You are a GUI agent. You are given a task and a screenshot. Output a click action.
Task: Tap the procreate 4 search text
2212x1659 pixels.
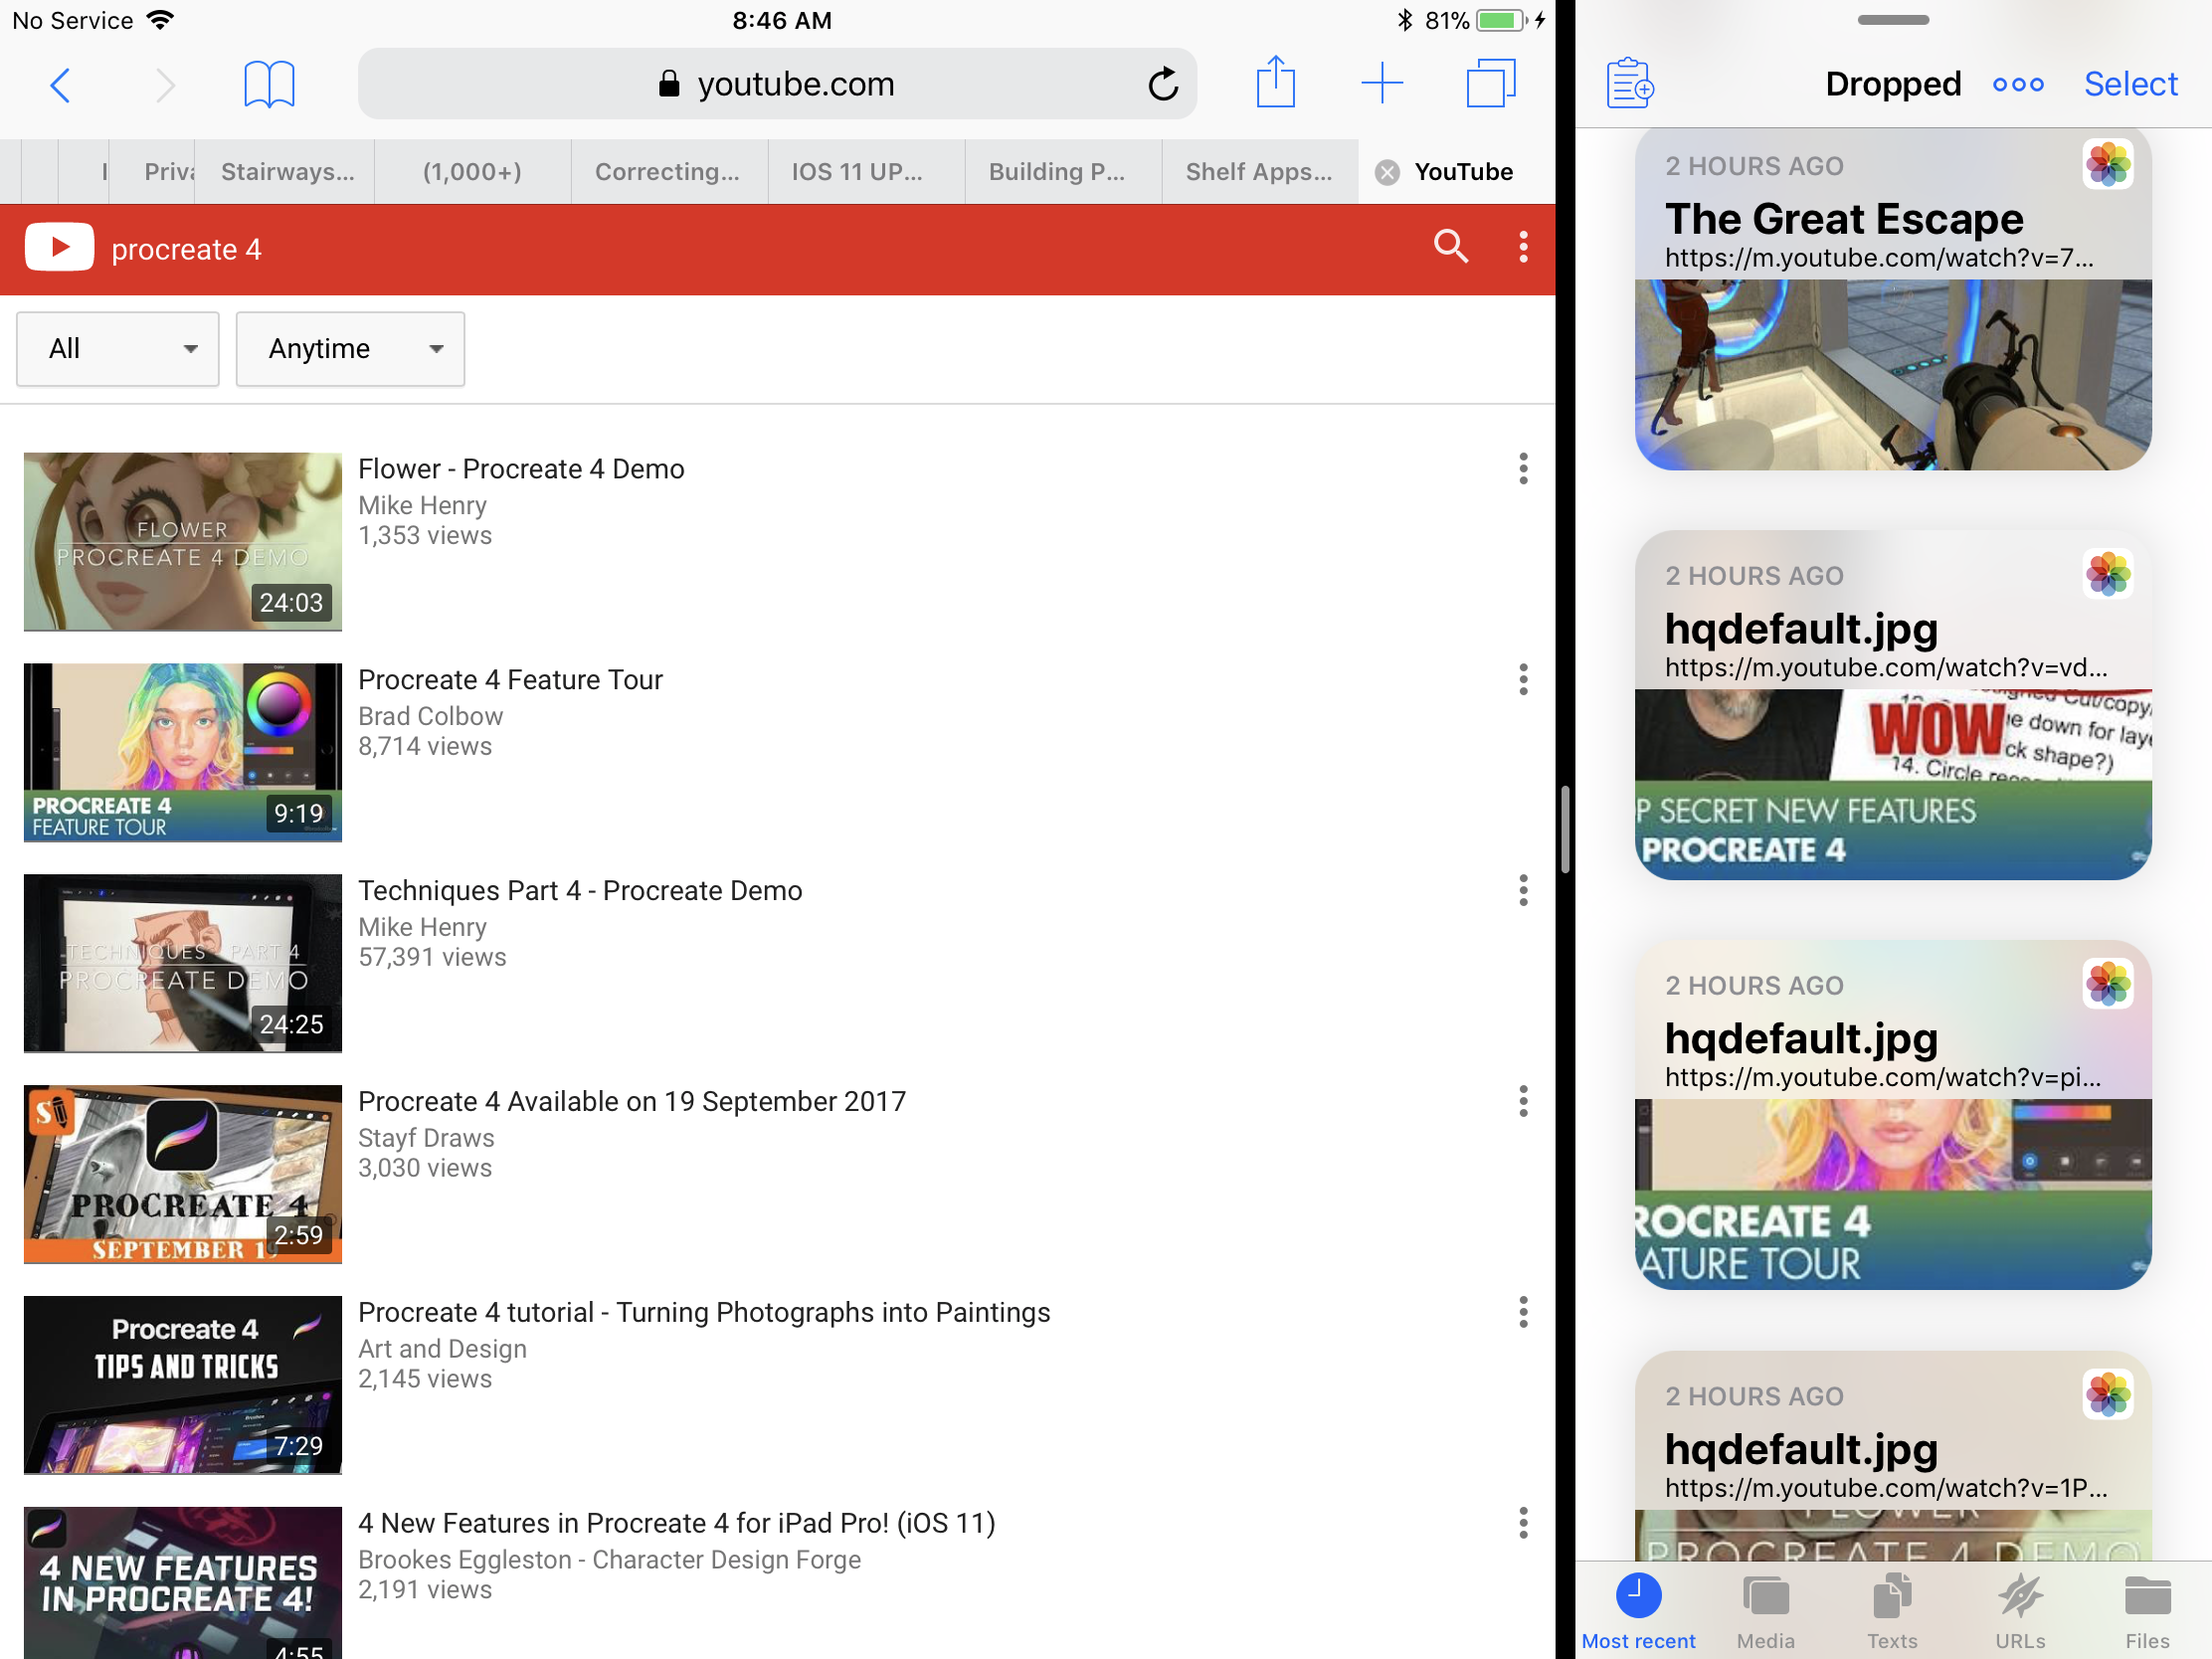tap(186, 249)
